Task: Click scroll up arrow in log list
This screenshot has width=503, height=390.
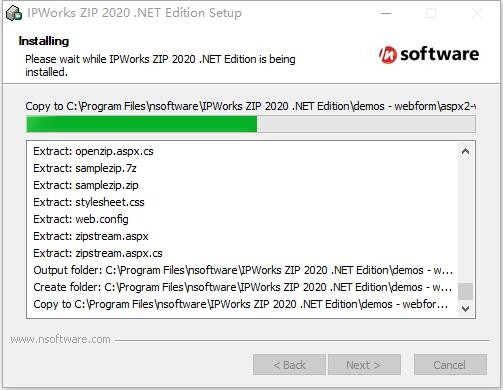Action: click(465, 152)
